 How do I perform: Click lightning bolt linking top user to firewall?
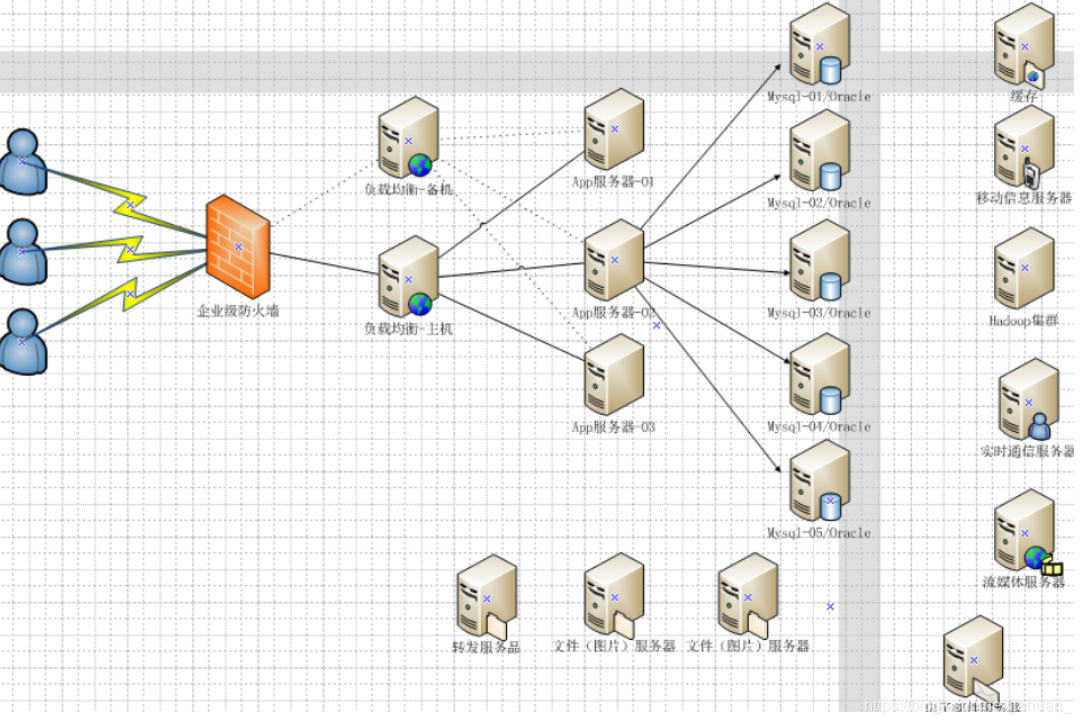point(130,205)
